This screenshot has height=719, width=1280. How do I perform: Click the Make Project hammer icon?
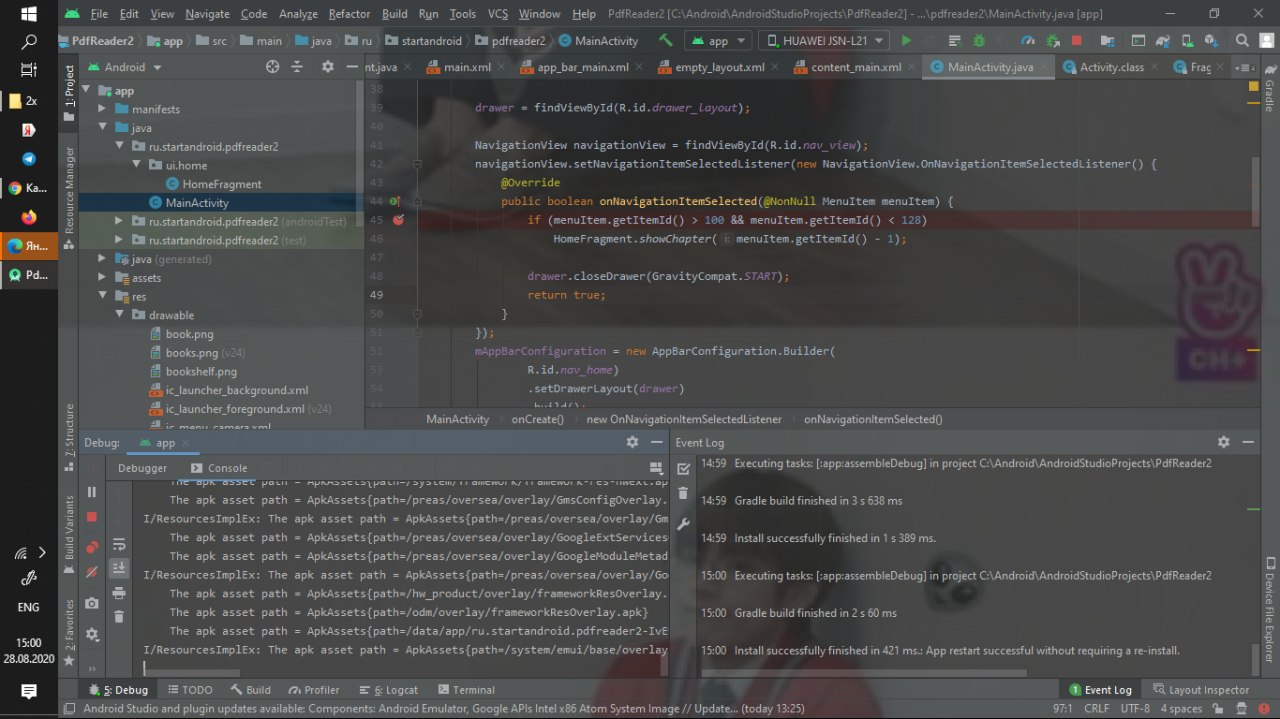tap(666, 41)
